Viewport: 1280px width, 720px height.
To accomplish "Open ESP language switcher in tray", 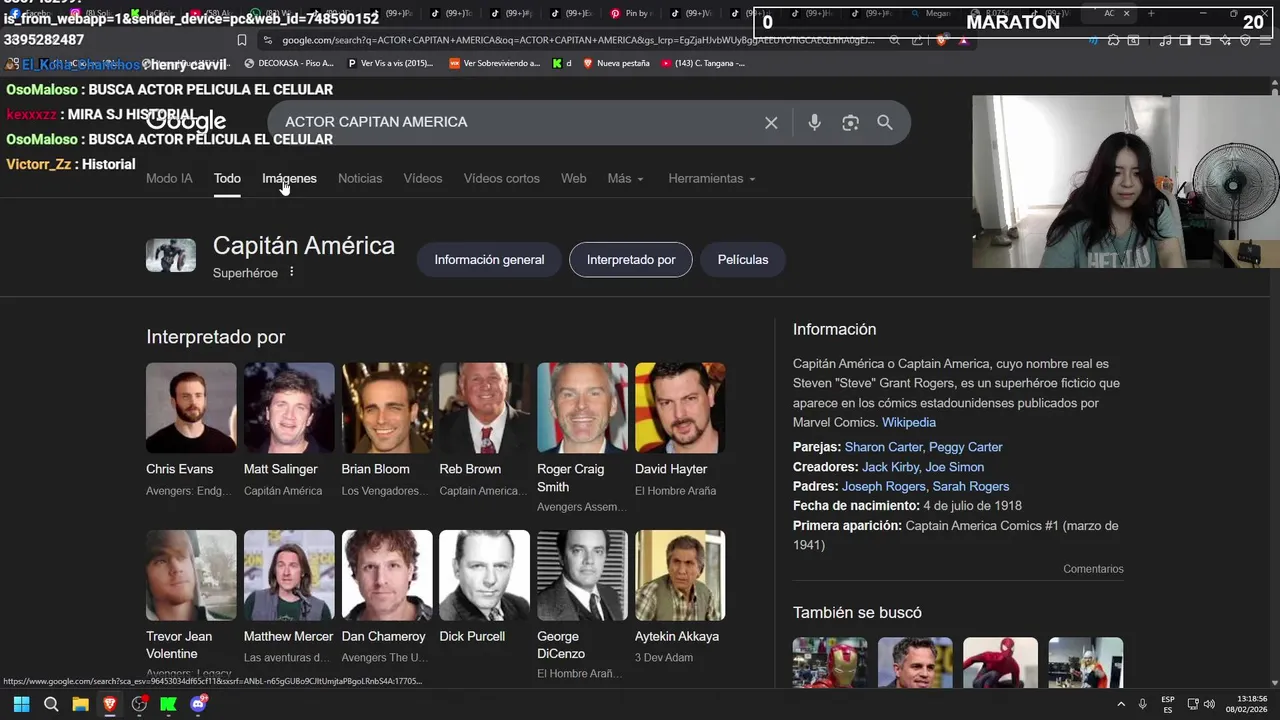I will click(1168, 704).
